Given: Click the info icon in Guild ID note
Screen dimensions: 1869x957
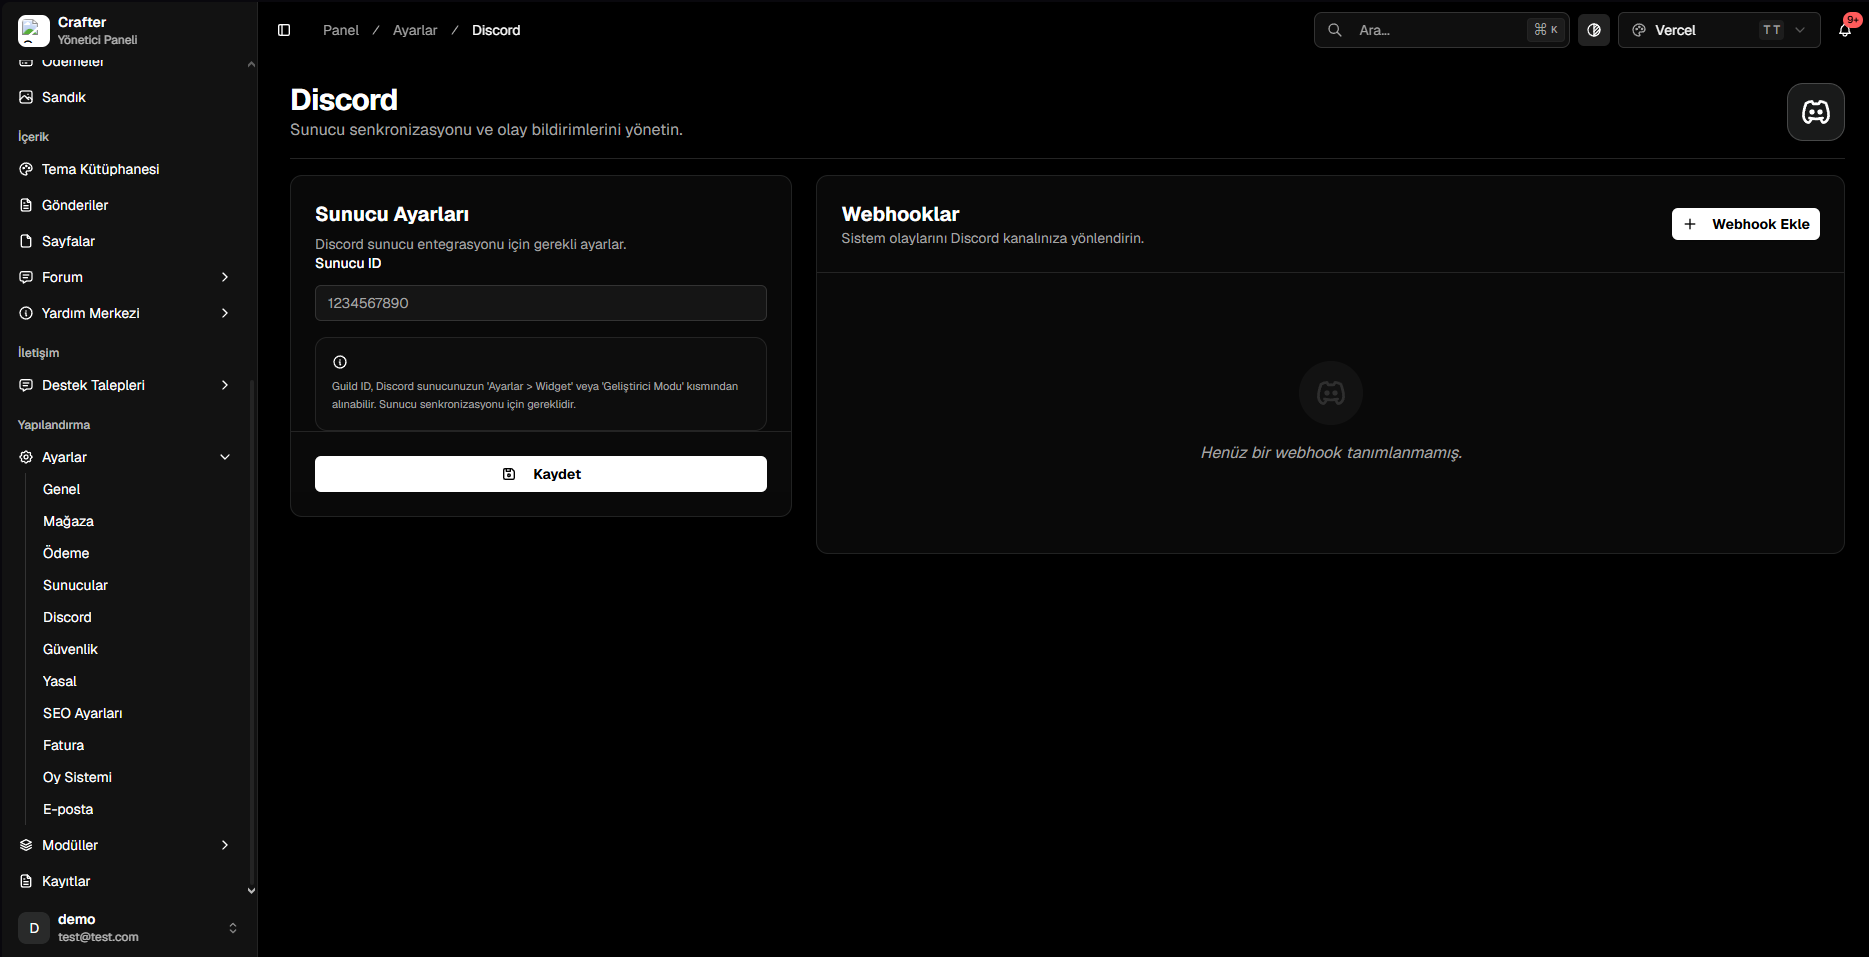Looking at the screenshot, I should pyautogui.click(x=340, y=362).
